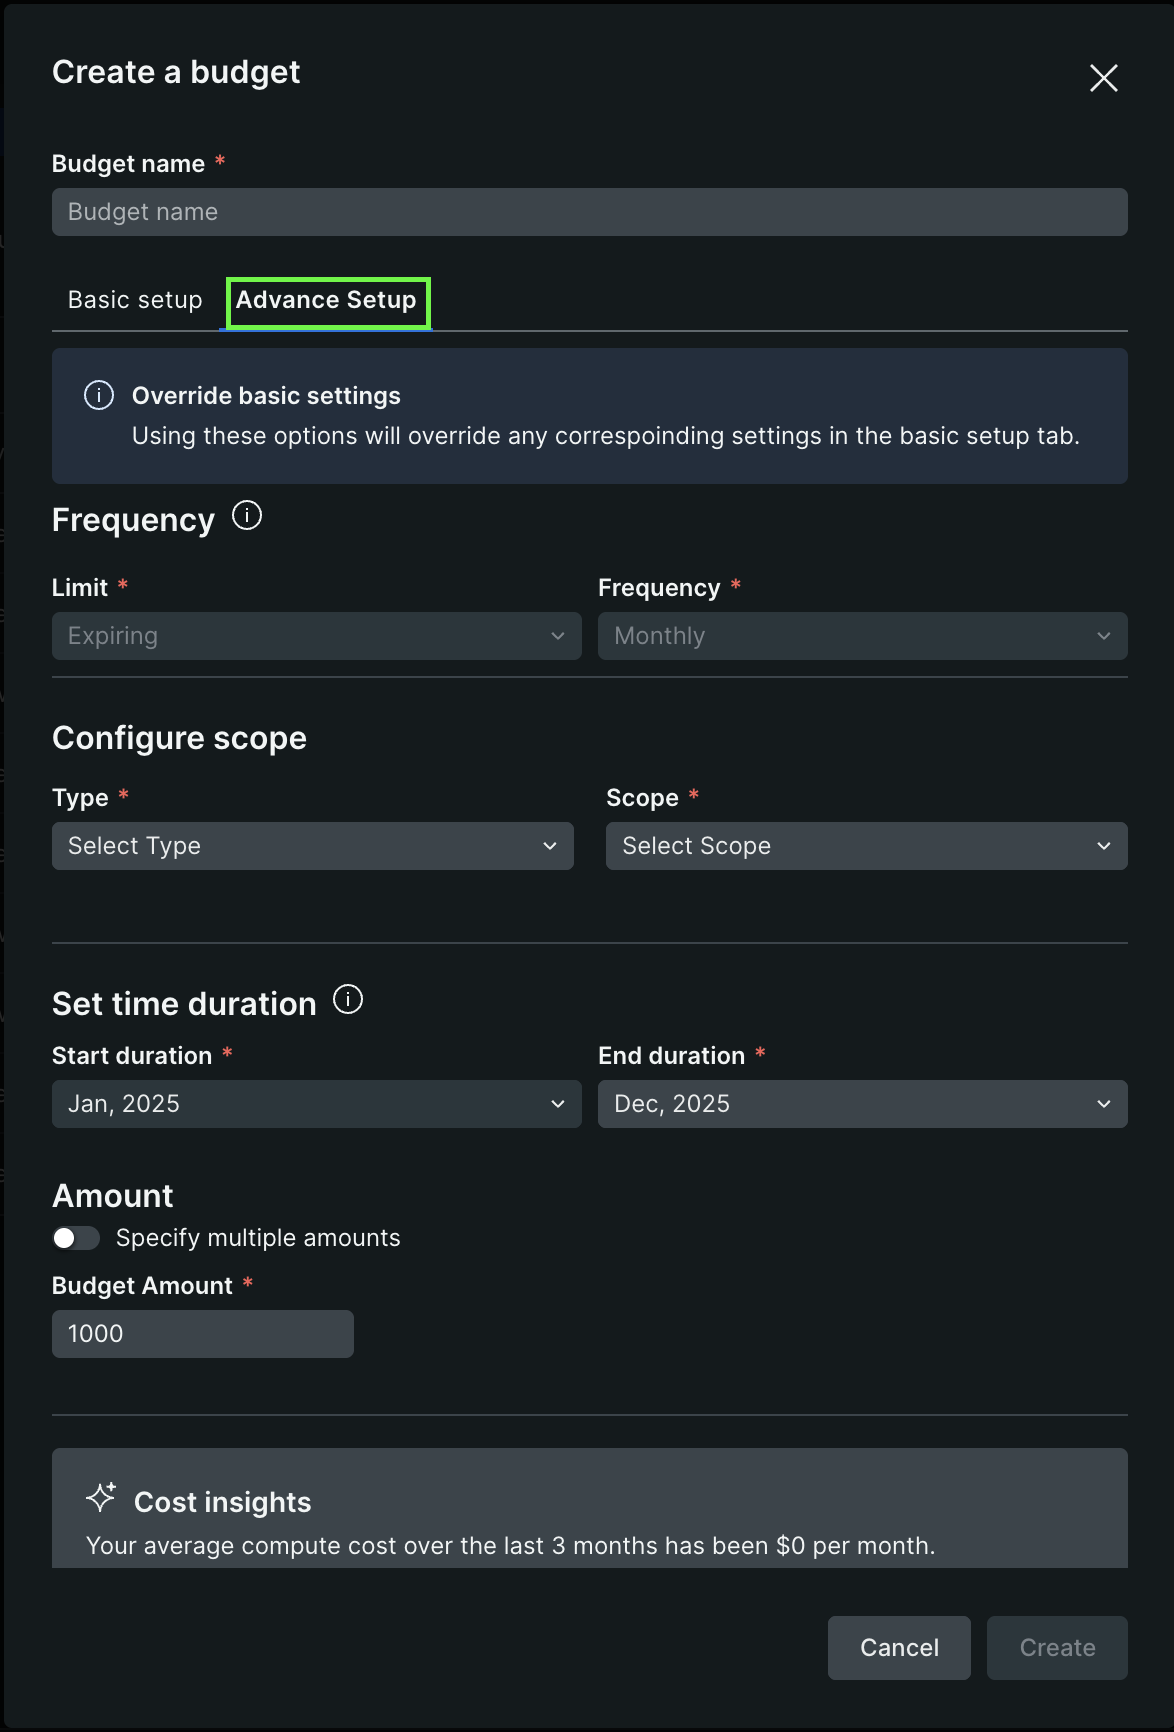Click the chevron arrow in Select Scope field
The width and height of the screenshot is (1174, 1732).
pyautogui.click(x=1103, y=846)
